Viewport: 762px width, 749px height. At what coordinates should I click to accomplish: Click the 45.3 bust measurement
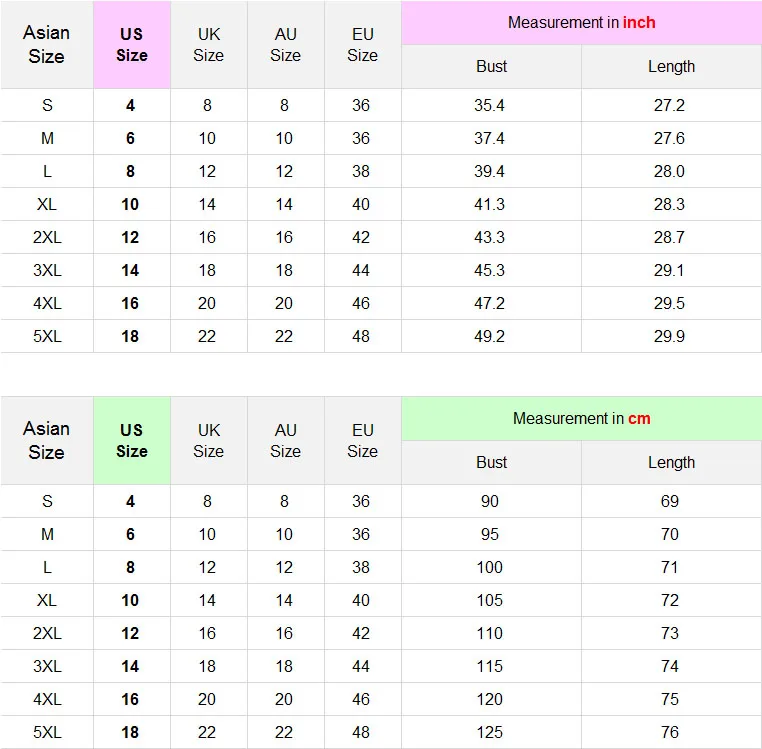coord(489,270)
